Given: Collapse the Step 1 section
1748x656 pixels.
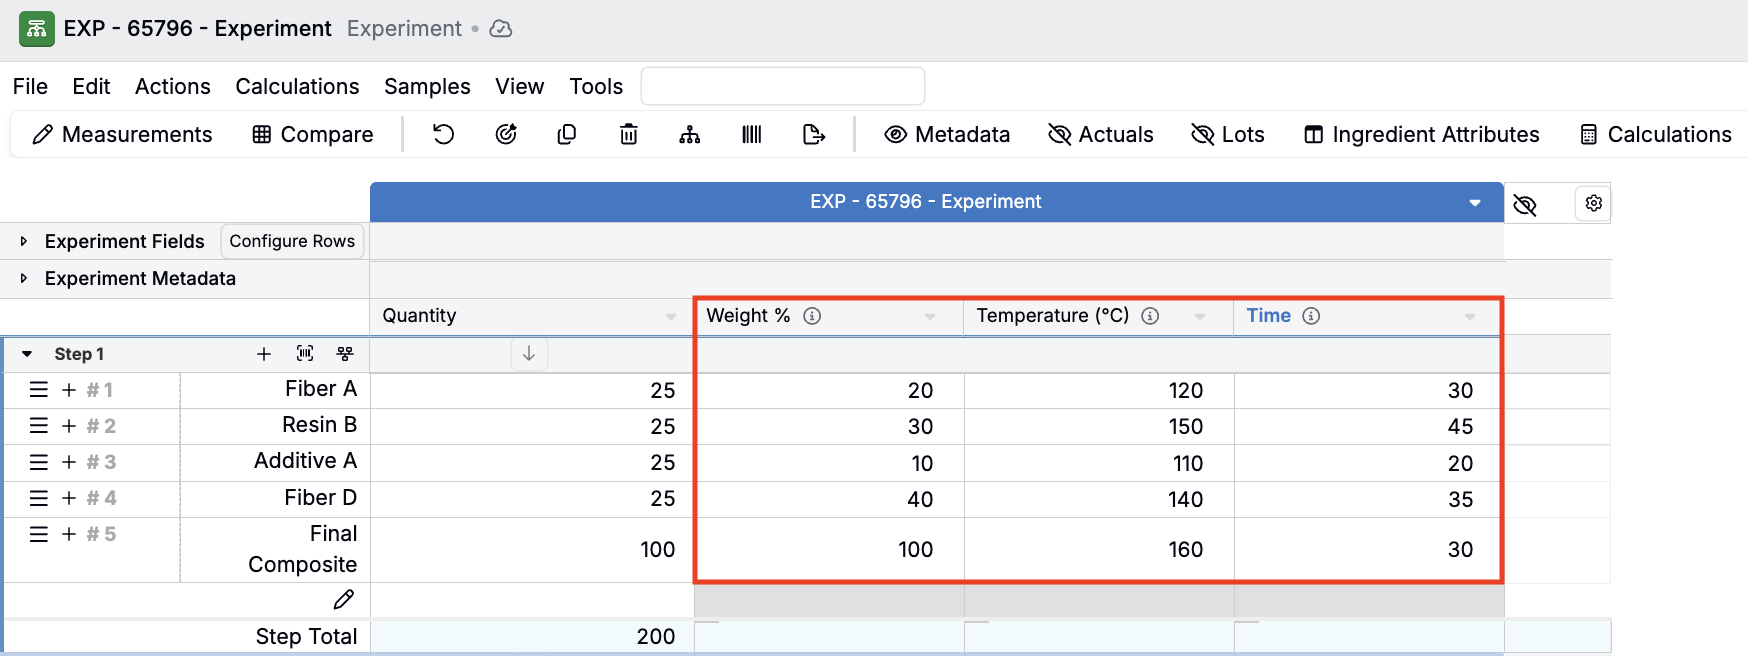Looking at the screenshot, I should tap(27, 354).
